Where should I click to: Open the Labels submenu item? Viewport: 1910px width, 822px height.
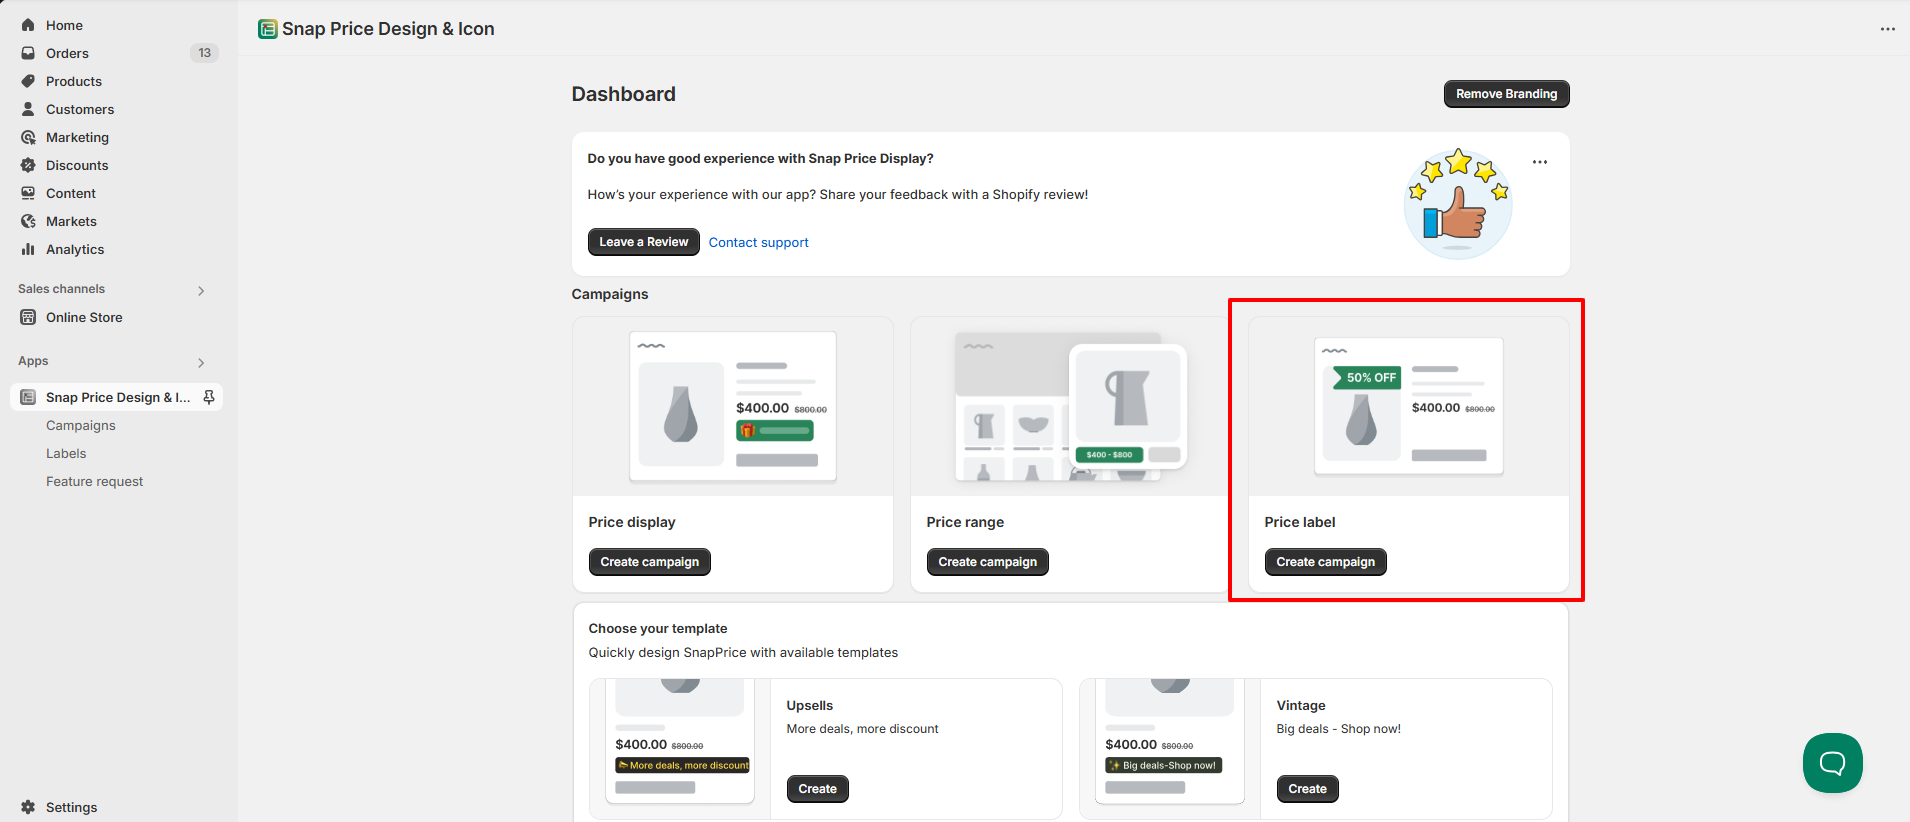66,453
